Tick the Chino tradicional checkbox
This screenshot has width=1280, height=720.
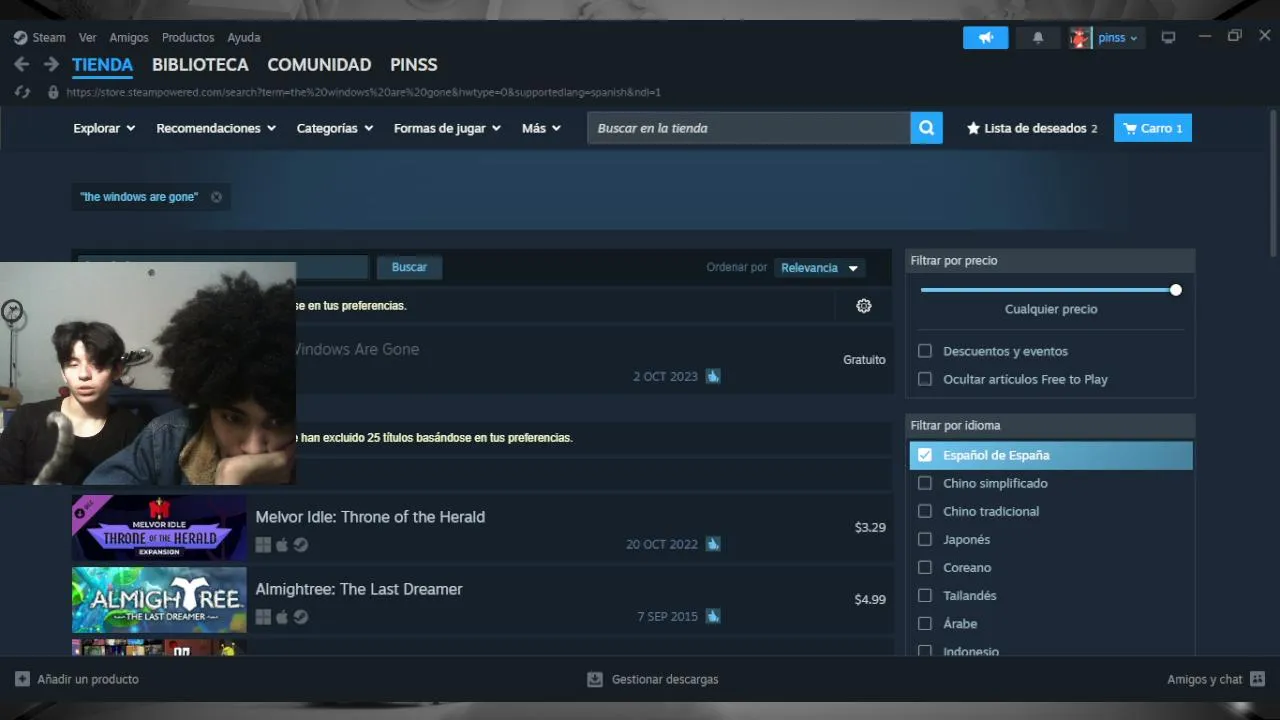click(925, 511)
